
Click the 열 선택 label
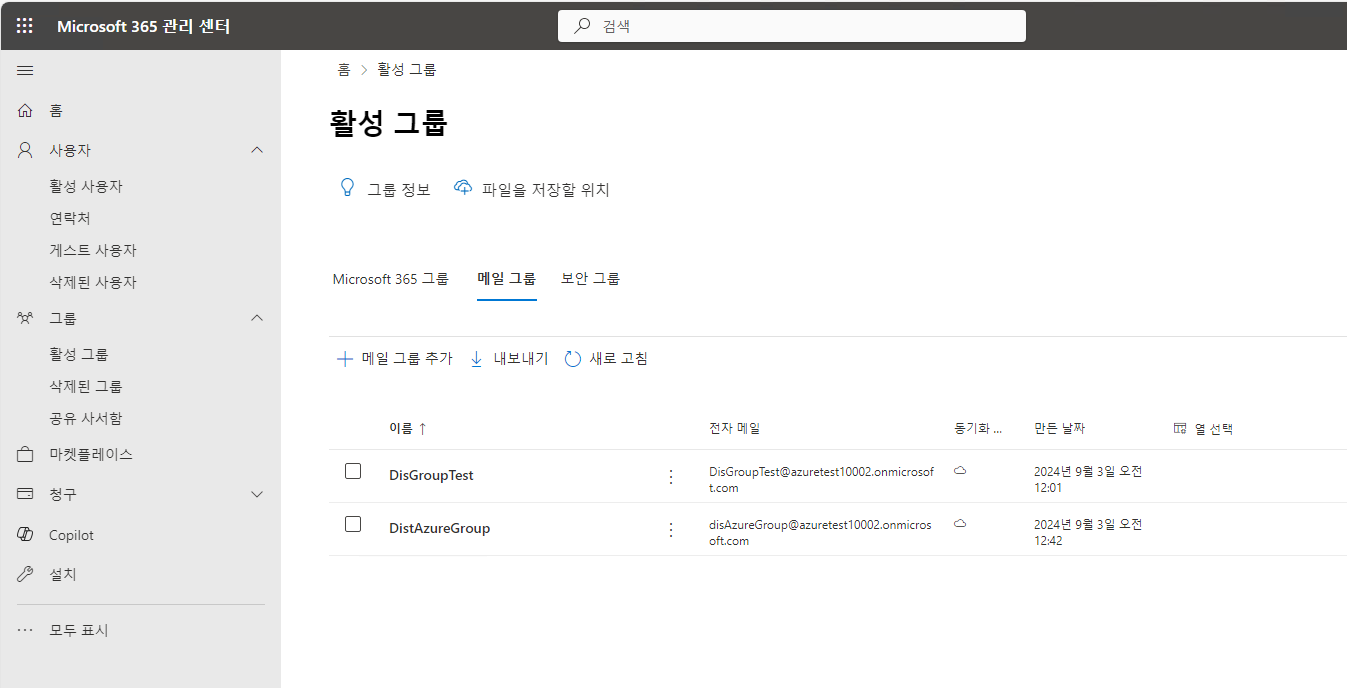[x=1213, y=428]
